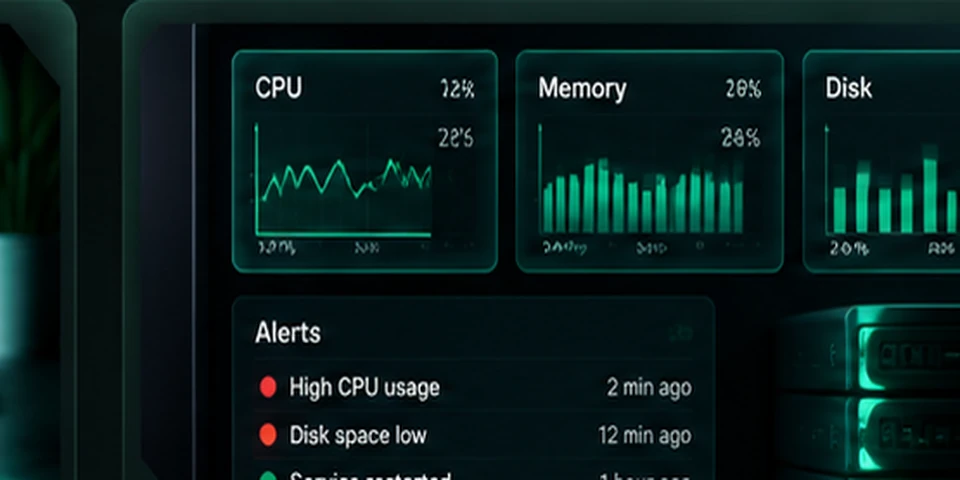Screen dimensions: 960x480
Task: Open the Memory card title
Action: click(x=582, y=89)
